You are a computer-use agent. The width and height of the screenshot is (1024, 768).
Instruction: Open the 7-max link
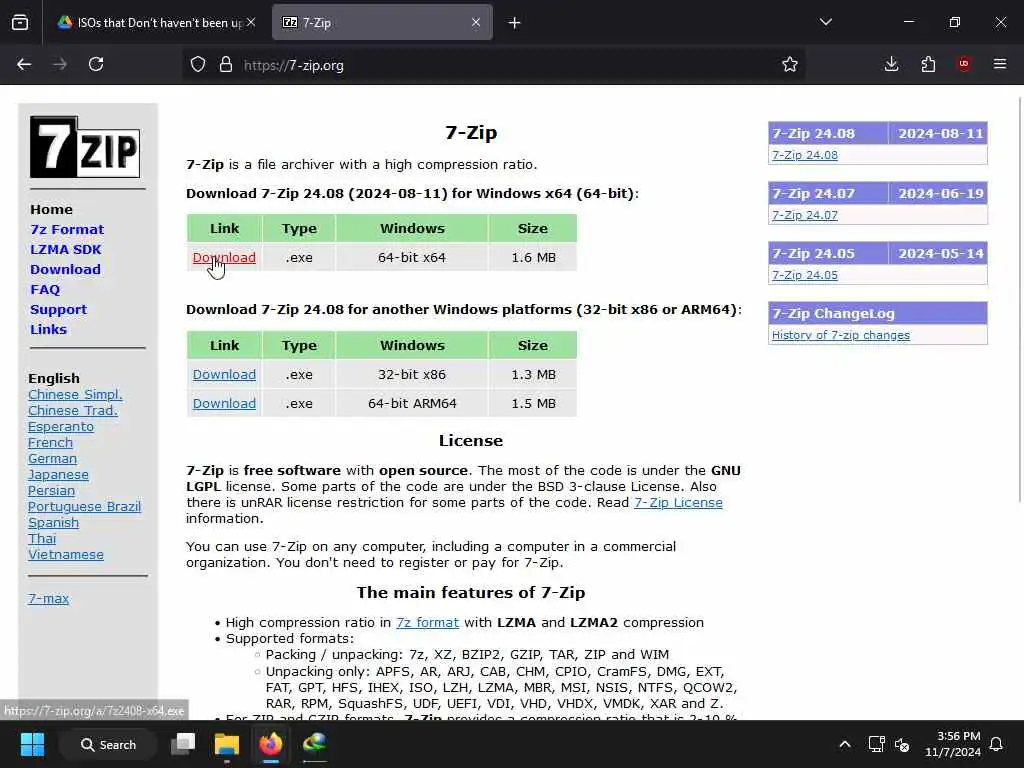(x=48, y=598)
